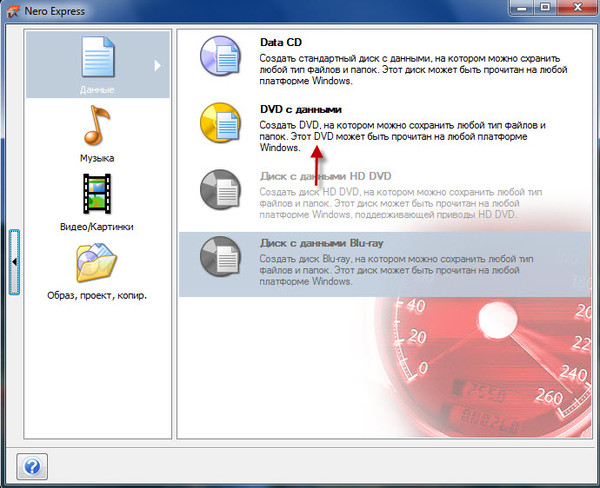Click the Blu-ray description text
The height and width of the screenshot is (488, 600).
(396, 270)
